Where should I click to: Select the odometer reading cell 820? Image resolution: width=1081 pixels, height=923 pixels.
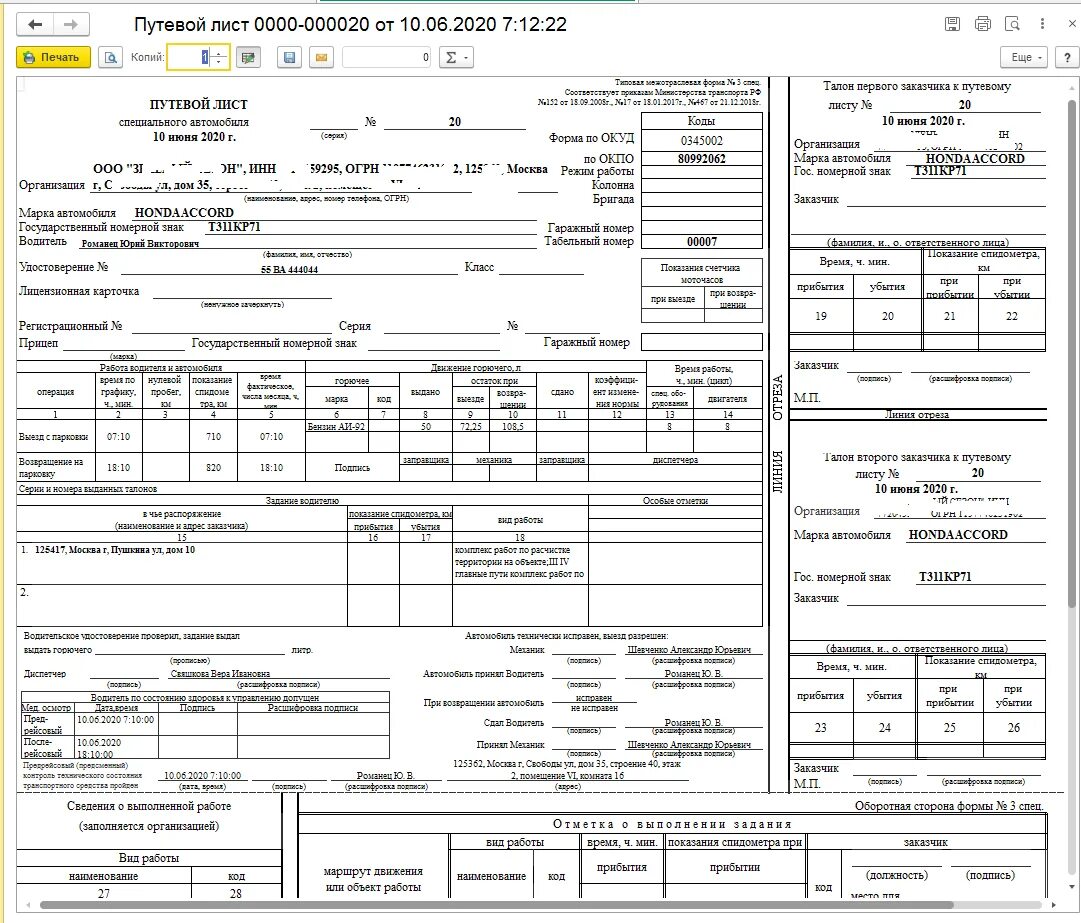(213, 467)
